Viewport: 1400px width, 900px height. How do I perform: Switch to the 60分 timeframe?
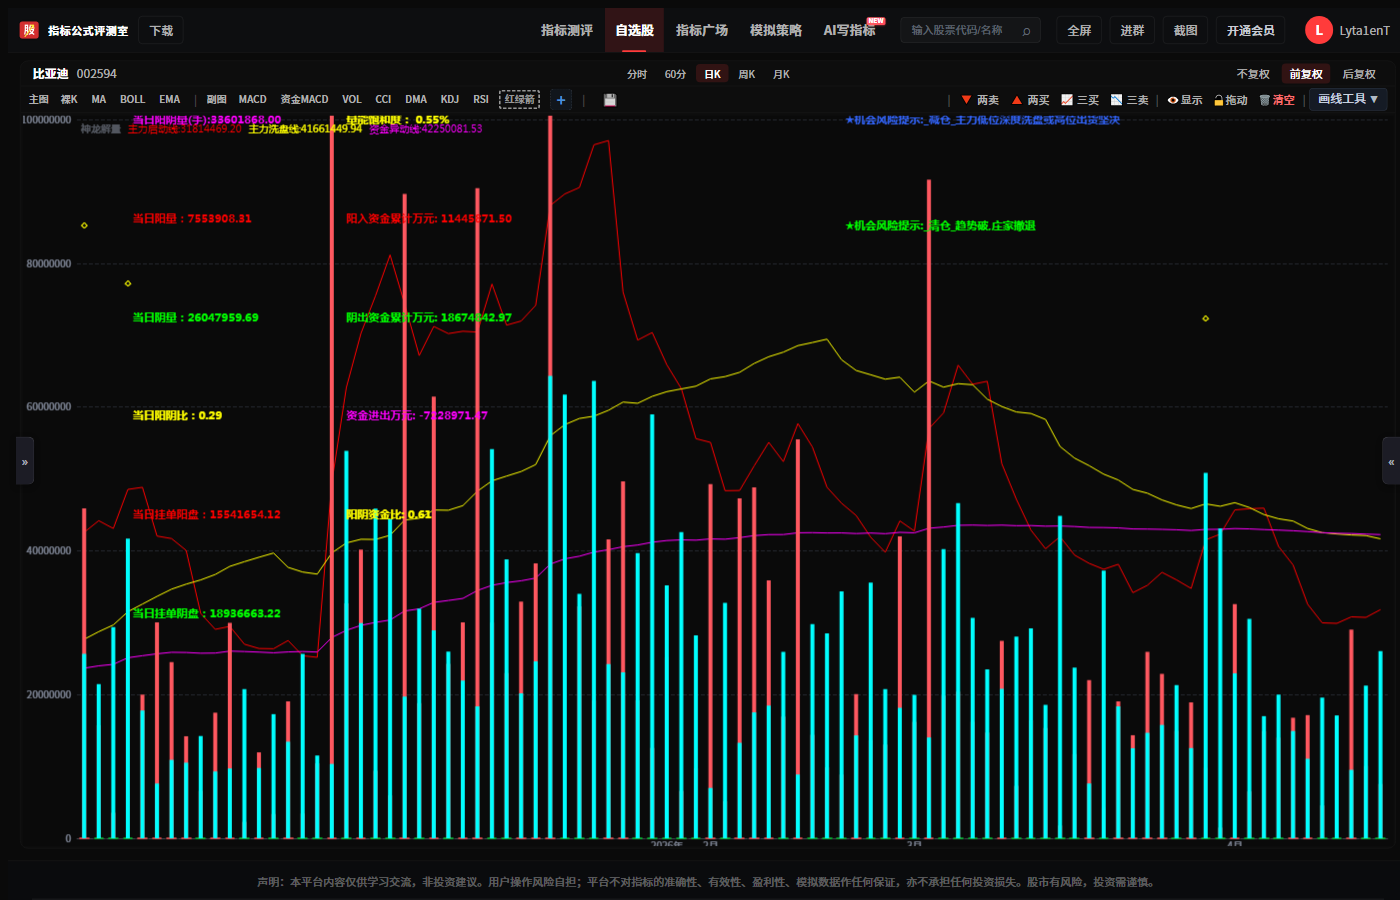pos(676,74)
